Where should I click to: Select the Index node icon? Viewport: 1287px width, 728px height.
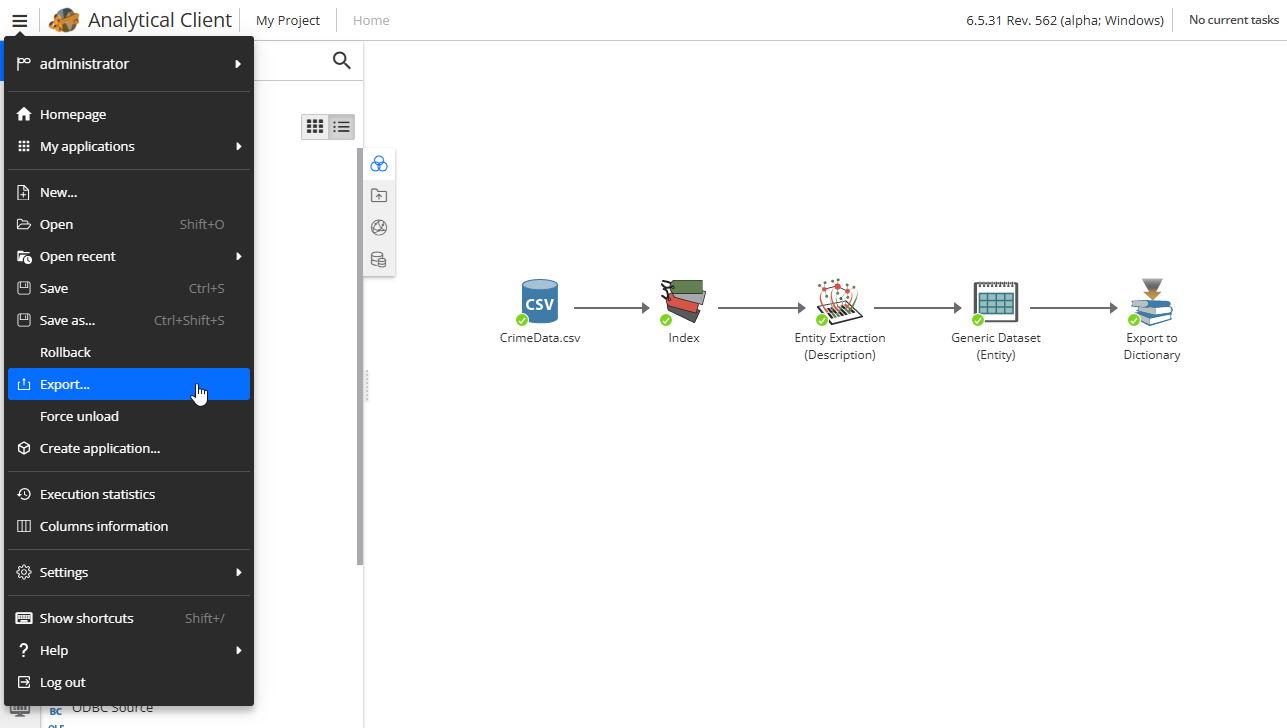(x=684, y=302)
